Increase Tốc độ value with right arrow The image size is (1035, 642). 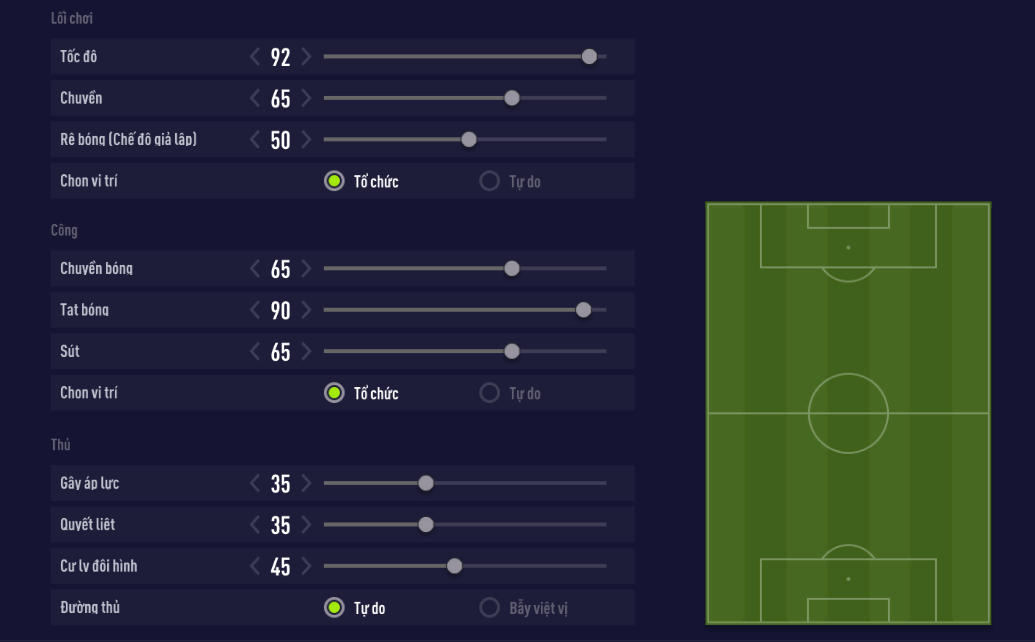click(x=306, y=57)
